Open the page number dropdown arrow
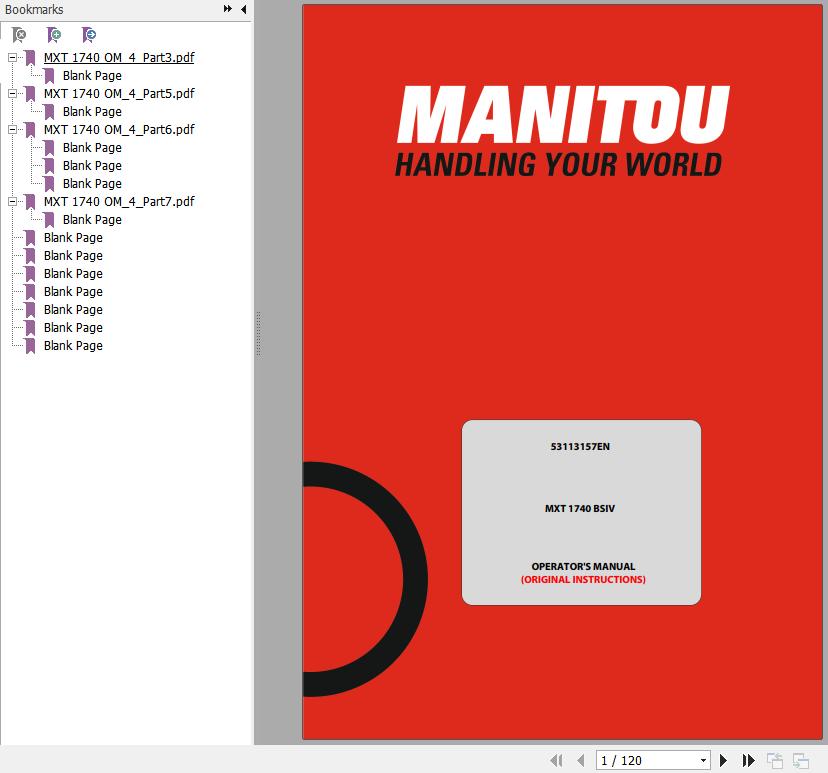 coord(703,760)
